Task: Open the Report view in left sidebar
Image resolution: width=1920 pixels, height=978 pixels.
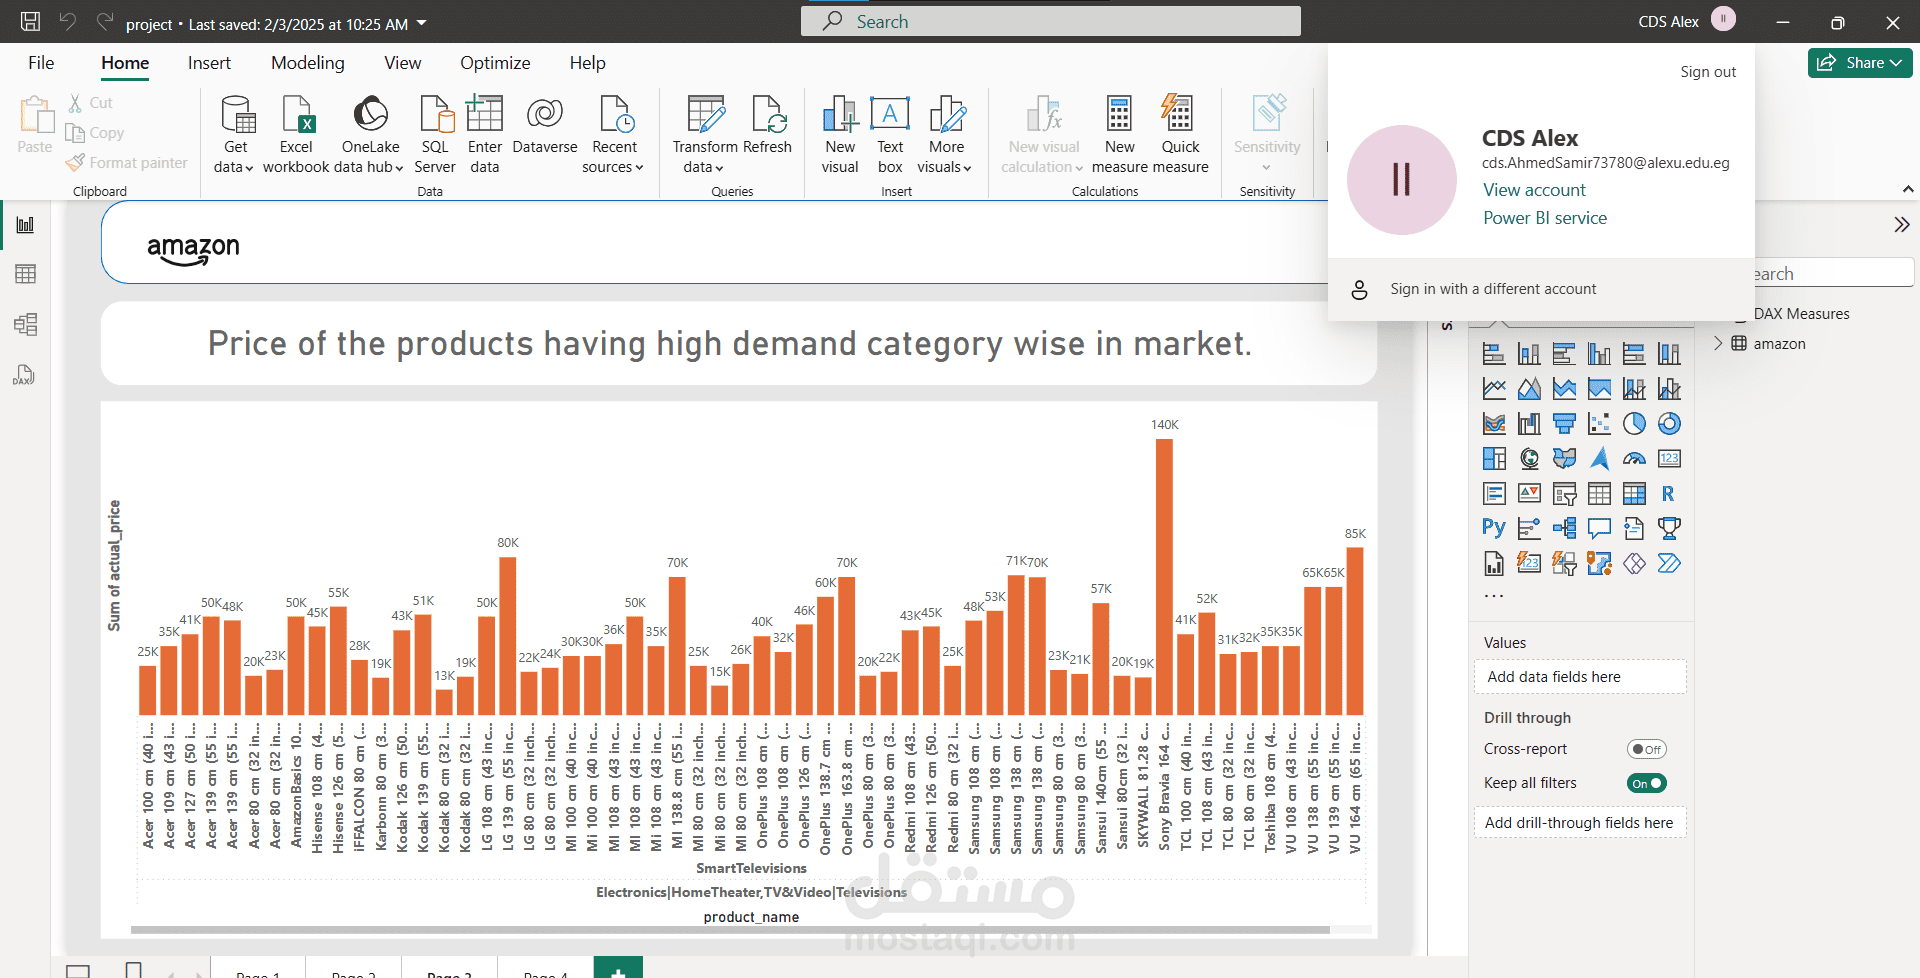Action: click(x=25, y=225)
